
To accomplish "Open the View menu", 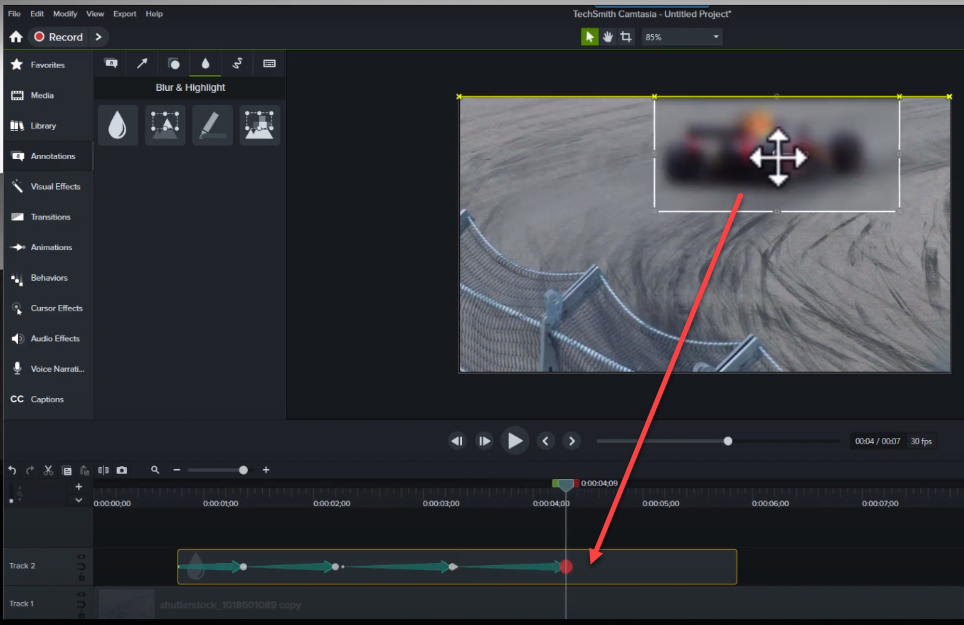I will (x=95, y=14).
